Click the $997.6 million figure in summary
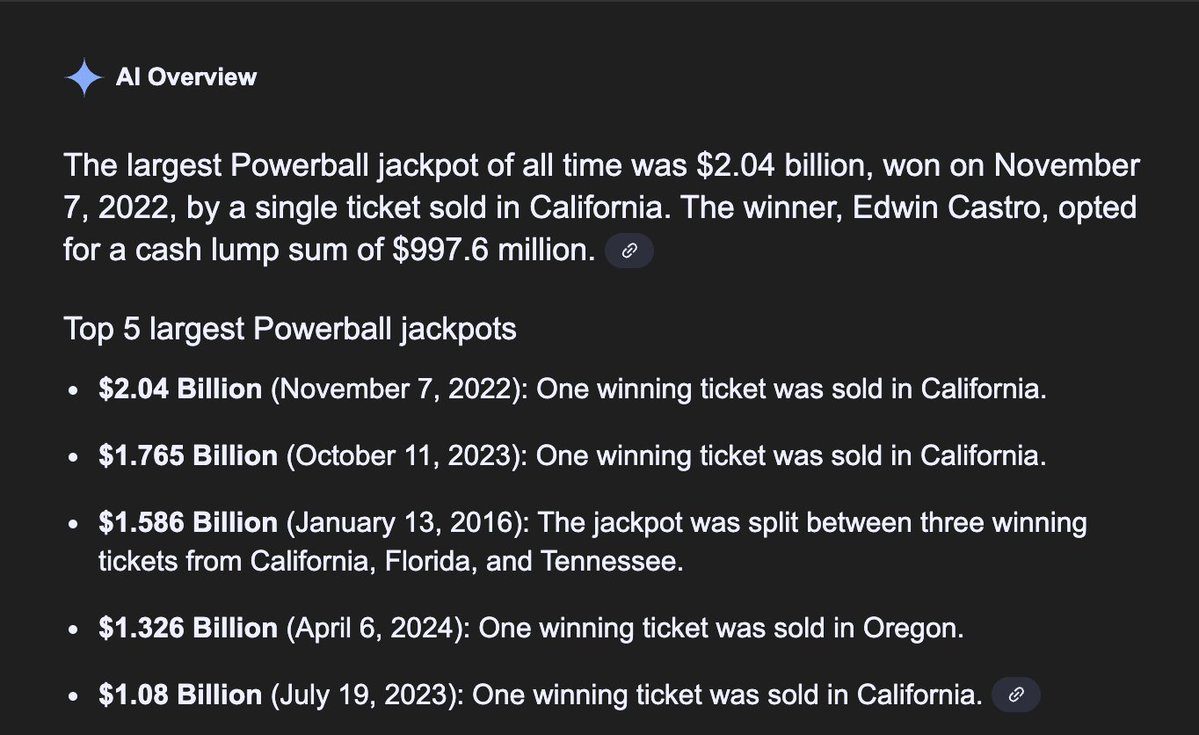Image resolution: width=1199 pixels, height=735 pixels. [x=493, y=250]
